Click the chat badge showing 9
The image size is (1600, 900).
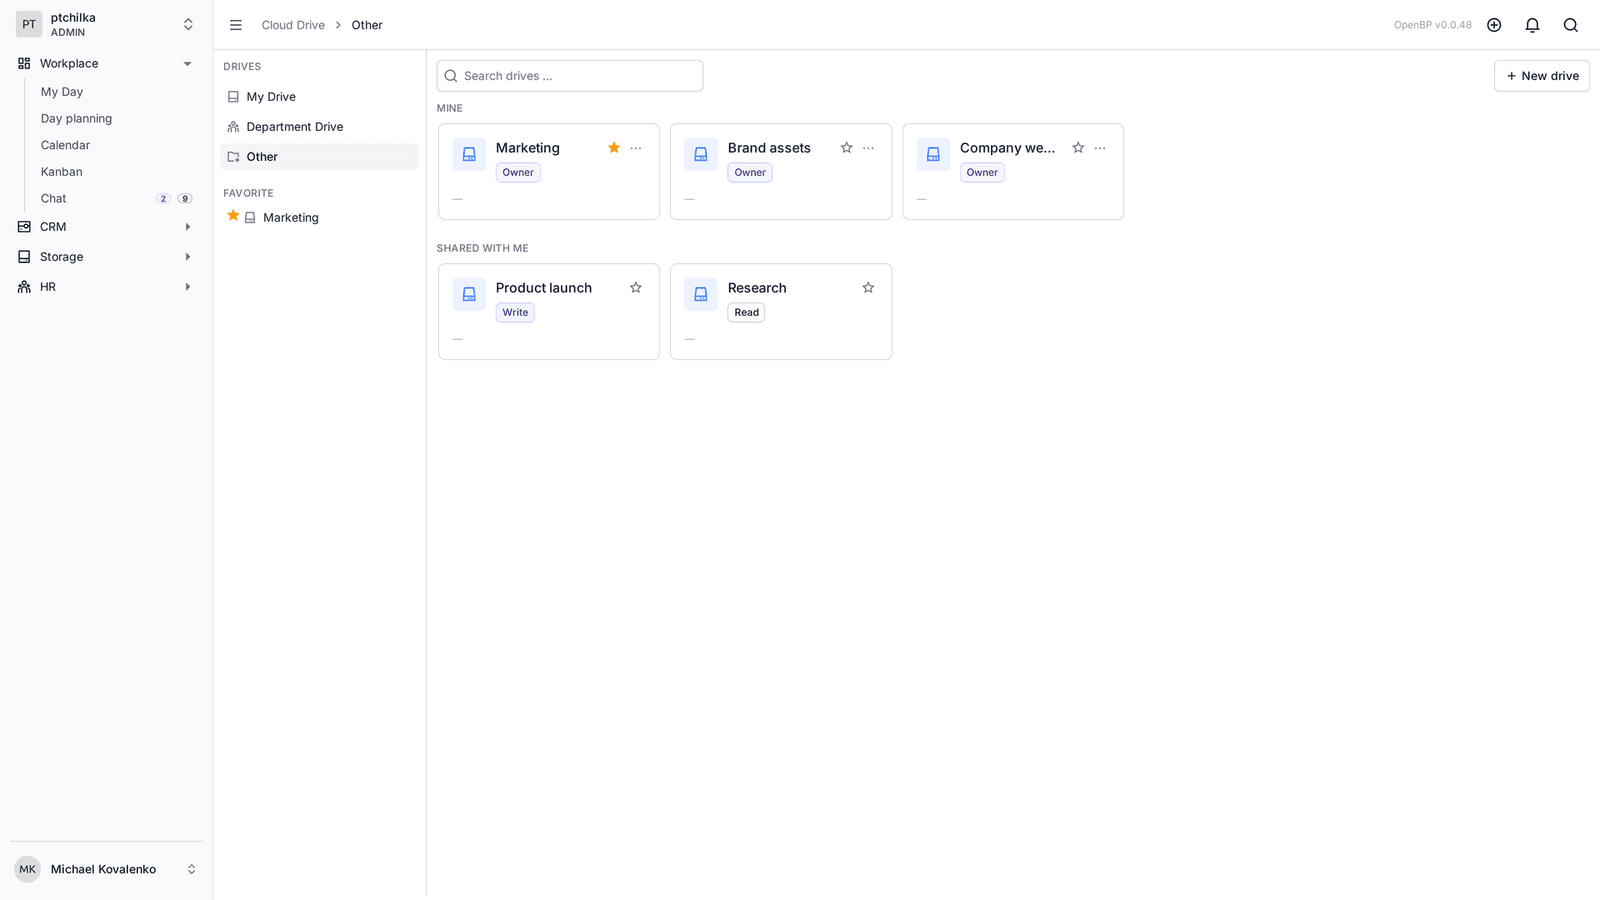pyautogui.click(x=185, y=199)
